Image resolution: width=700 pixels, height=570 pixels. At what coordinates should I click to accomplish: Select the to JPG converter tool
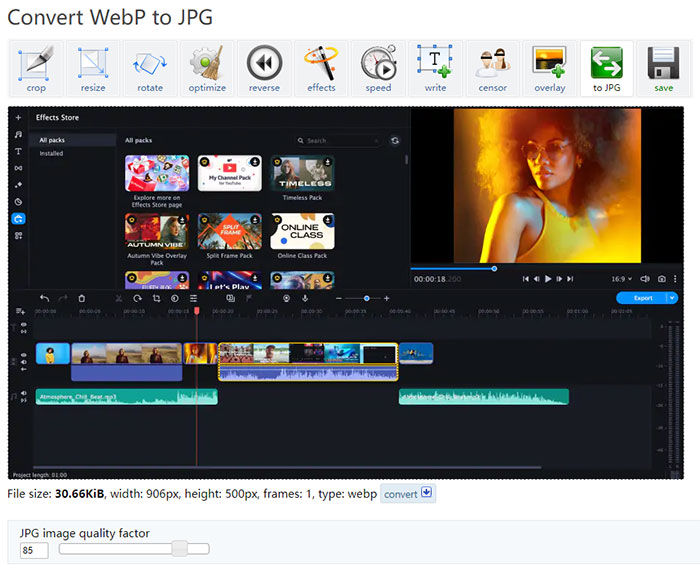pos(607,68)
